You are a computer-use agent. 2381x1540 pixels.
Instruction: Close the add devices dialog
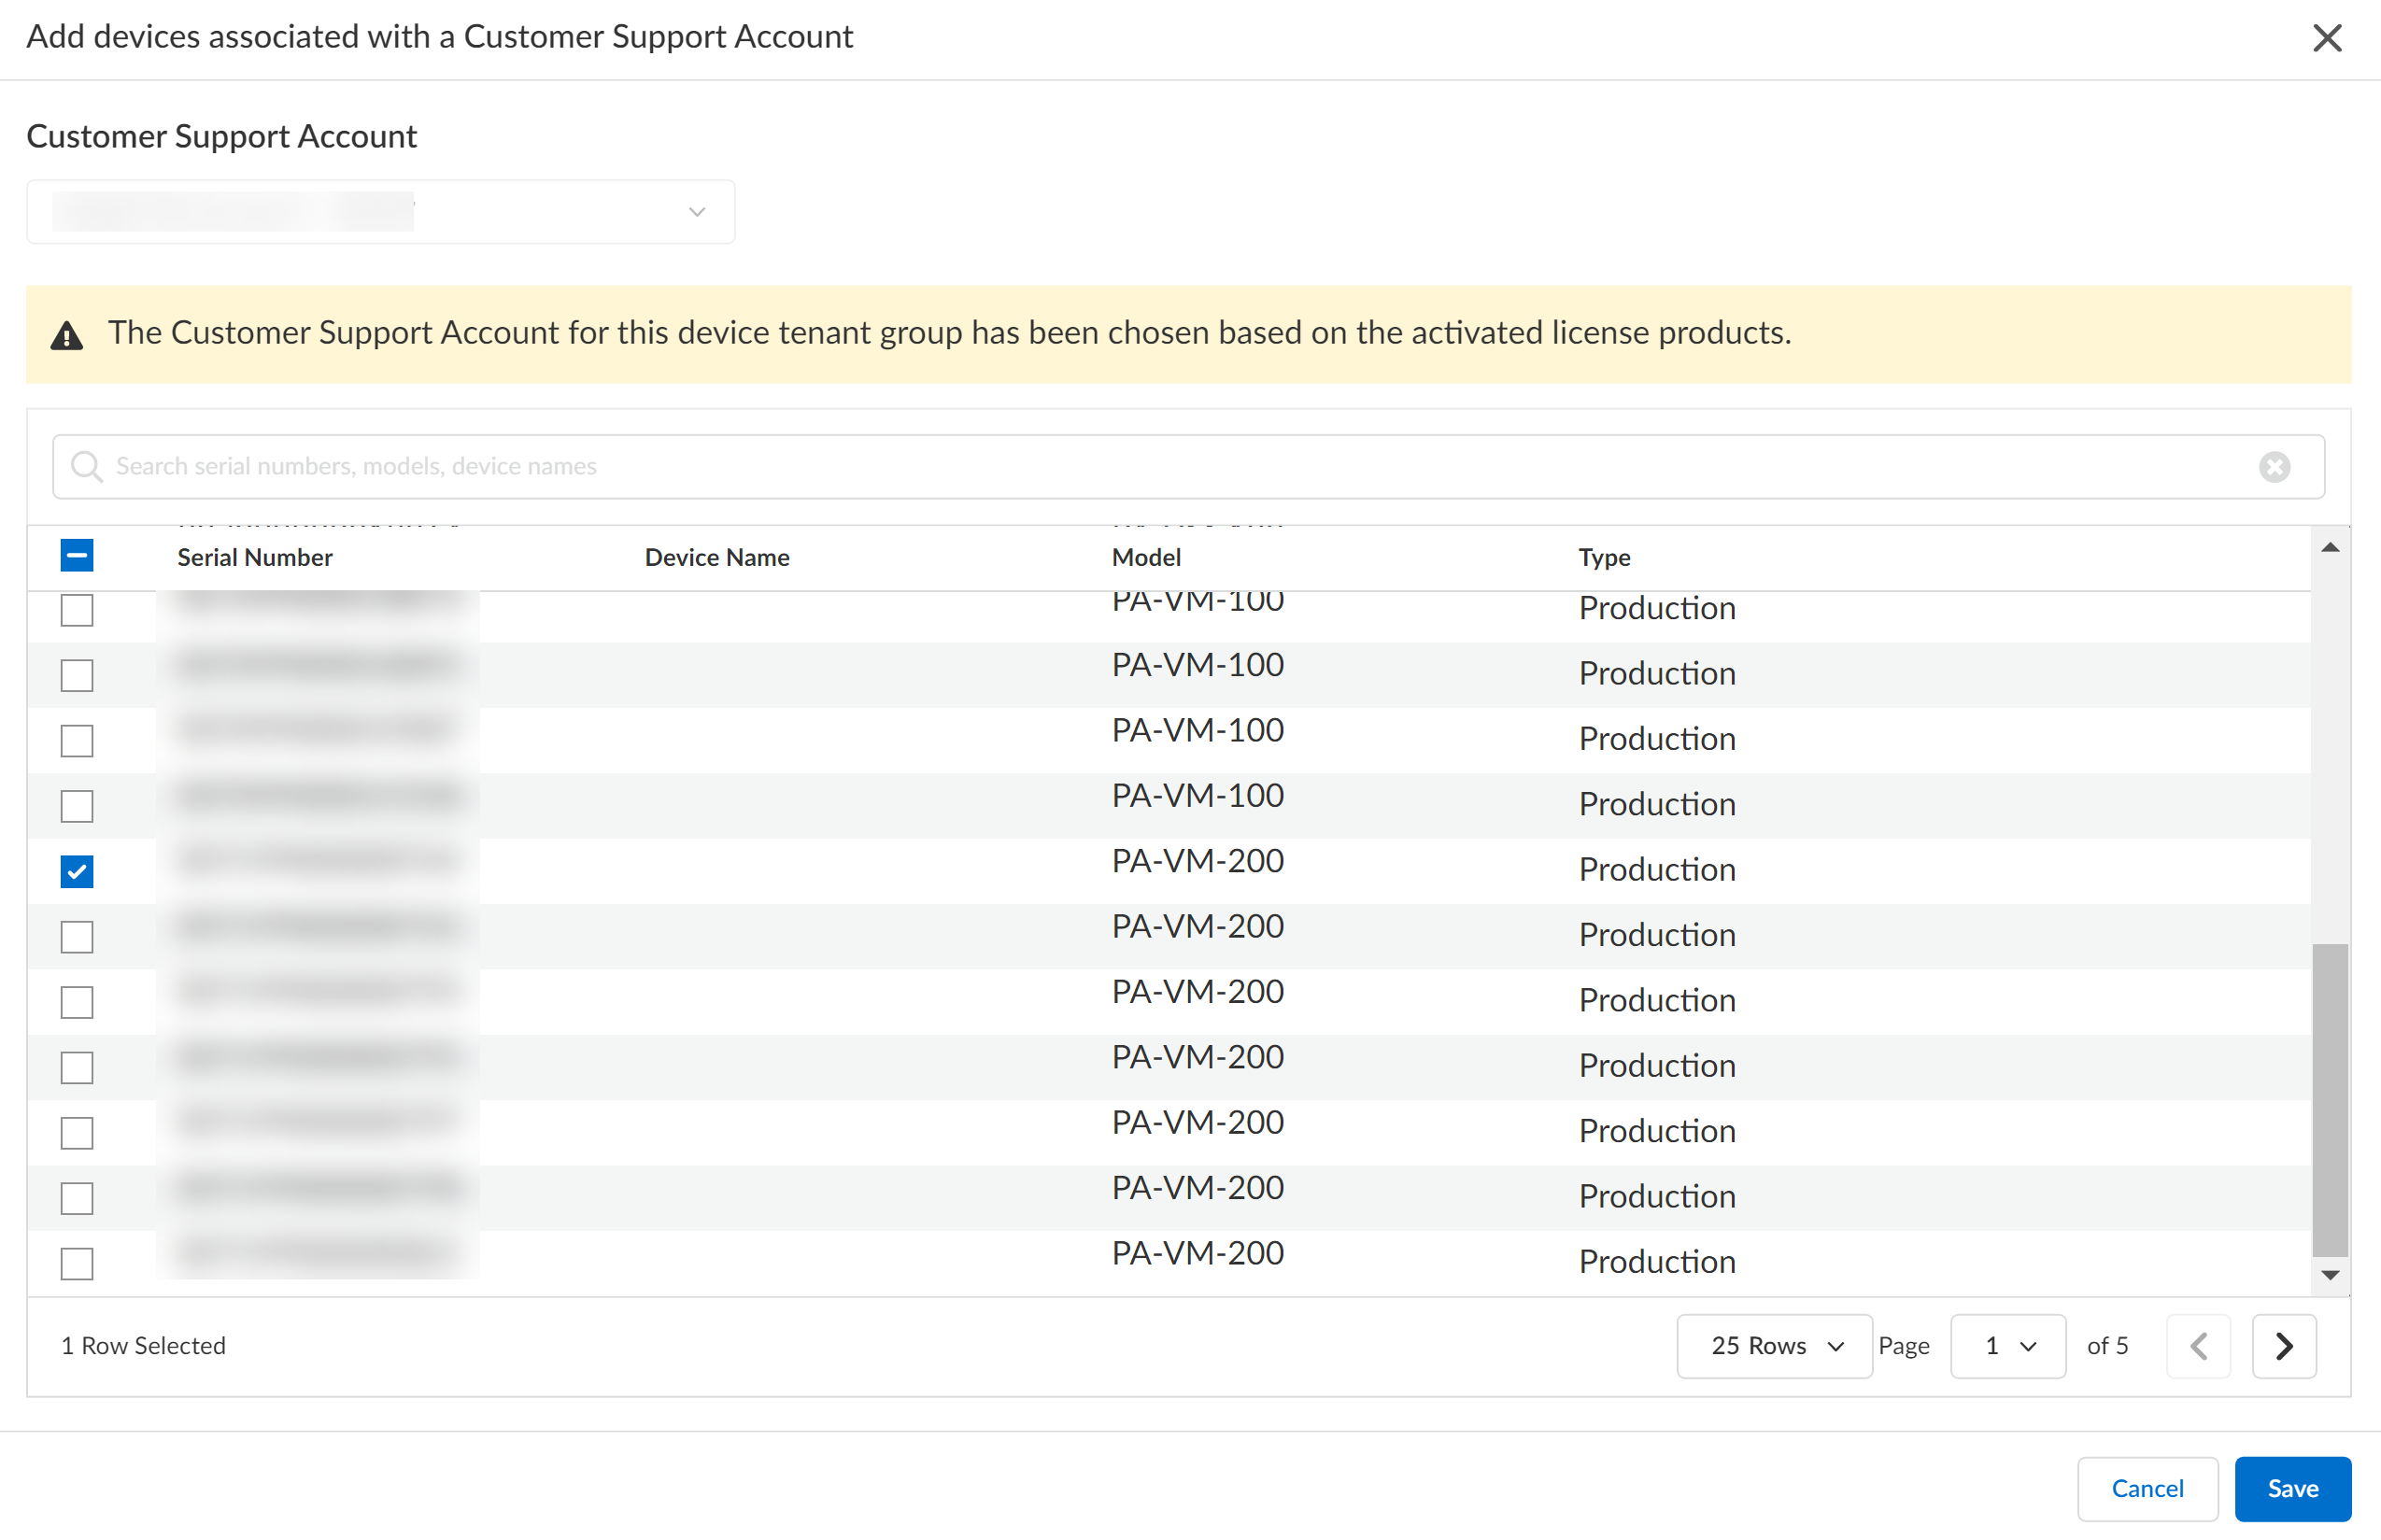coord(2326,38)
